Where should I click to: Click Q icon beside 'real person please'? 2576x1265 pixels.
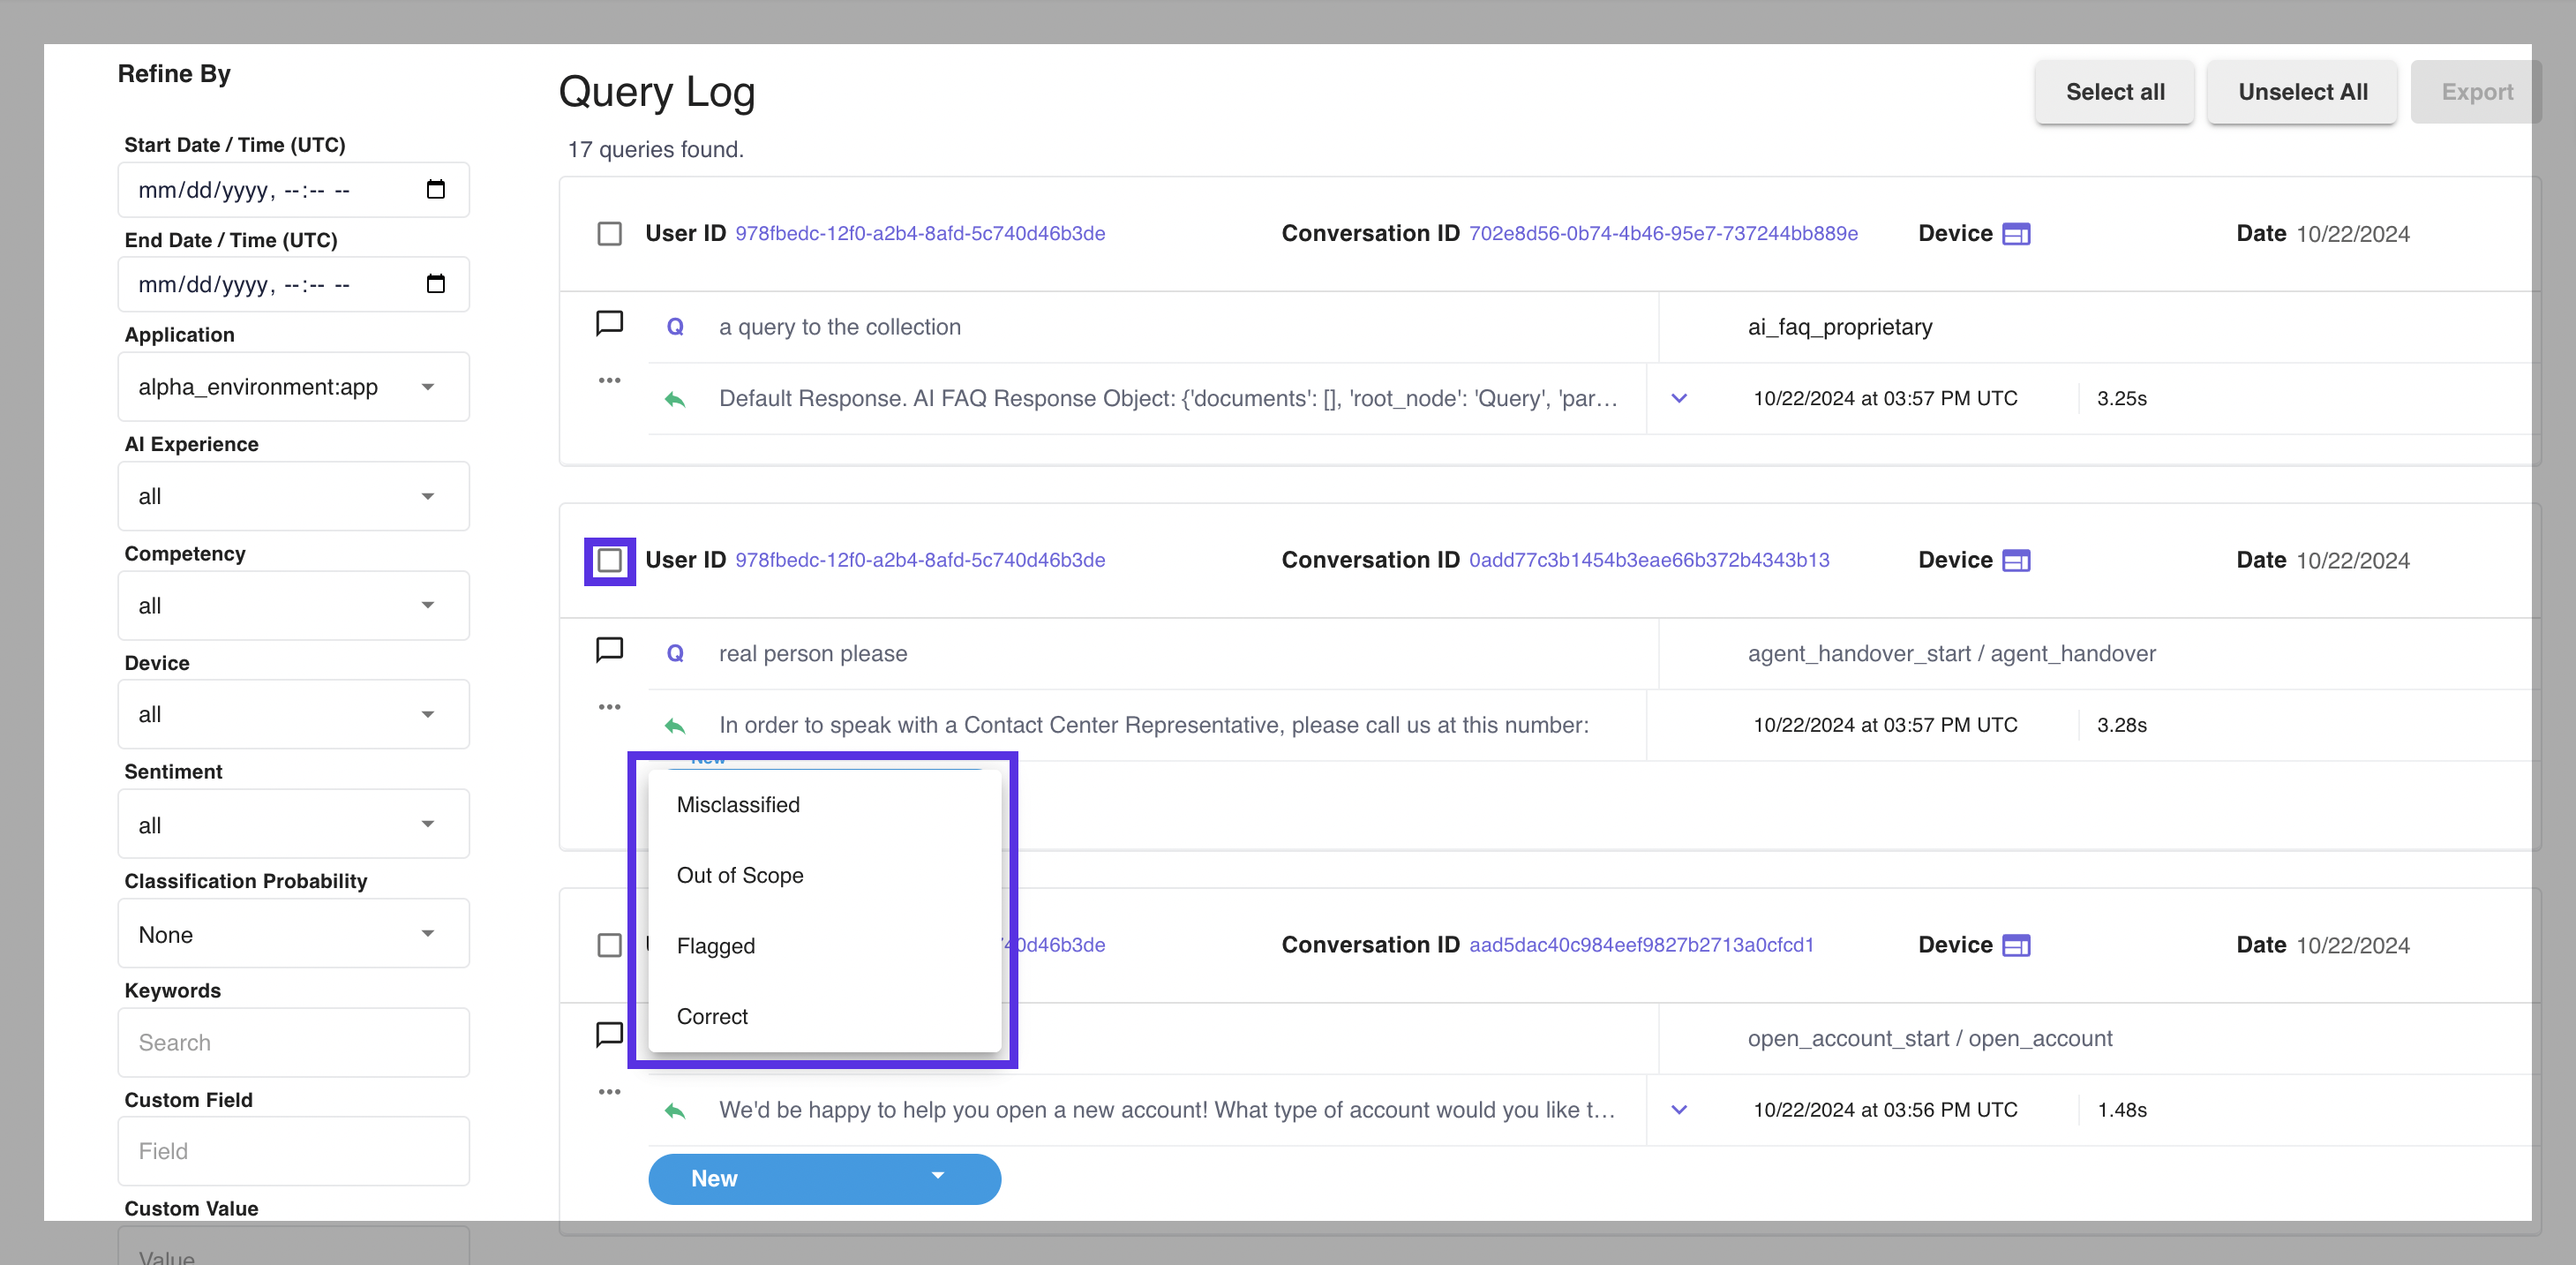(x=675, y=653)
